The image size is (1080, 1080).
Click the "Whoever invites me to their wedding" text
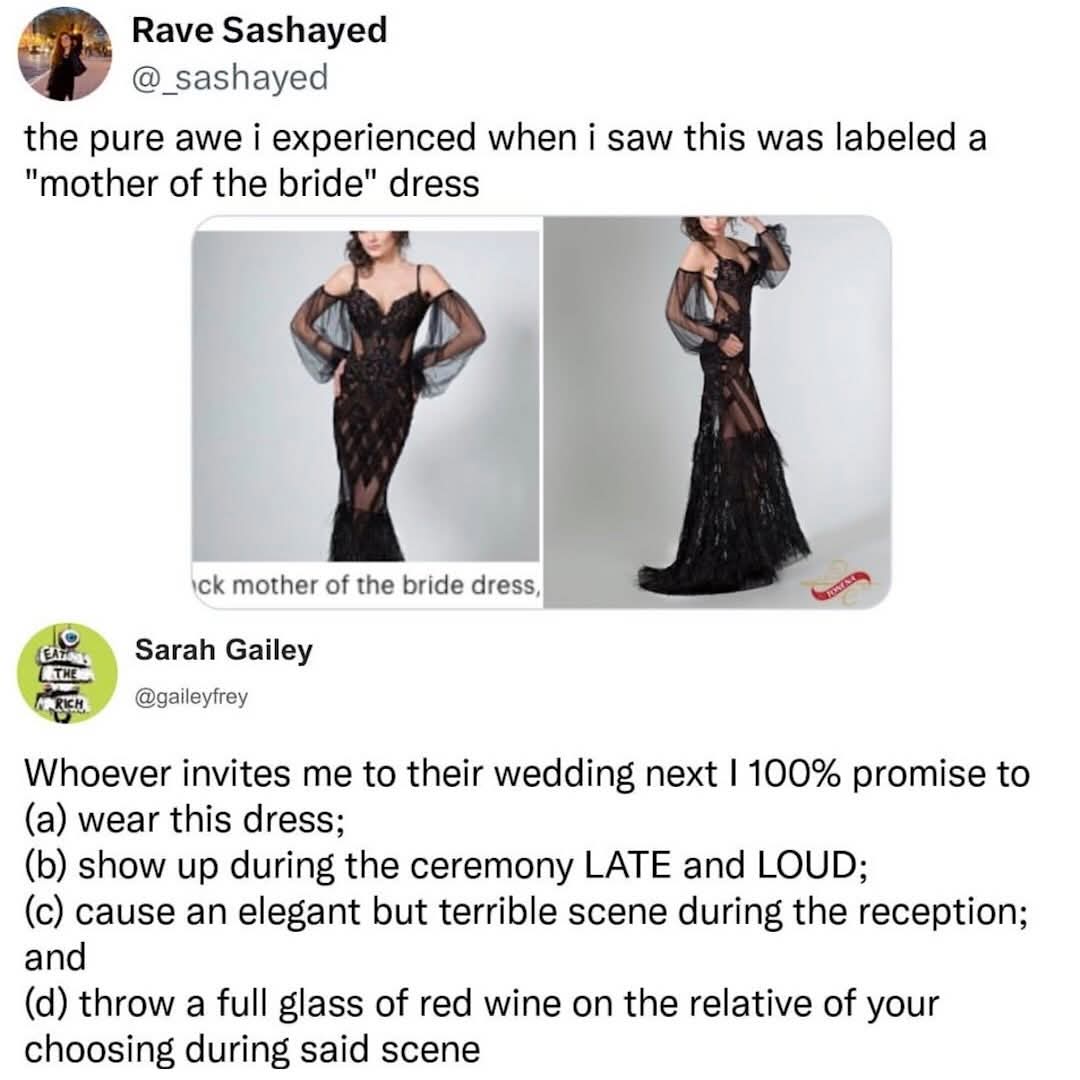(x=525, y=774)
